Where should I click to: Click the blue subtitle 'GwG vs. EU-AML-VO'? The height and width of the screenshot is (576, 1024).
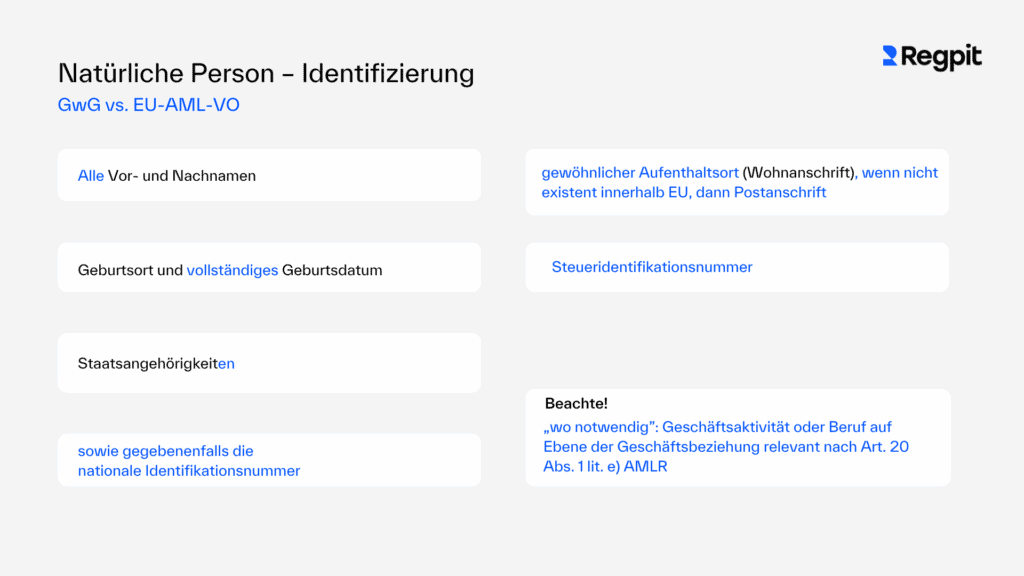tap(149, 104)
